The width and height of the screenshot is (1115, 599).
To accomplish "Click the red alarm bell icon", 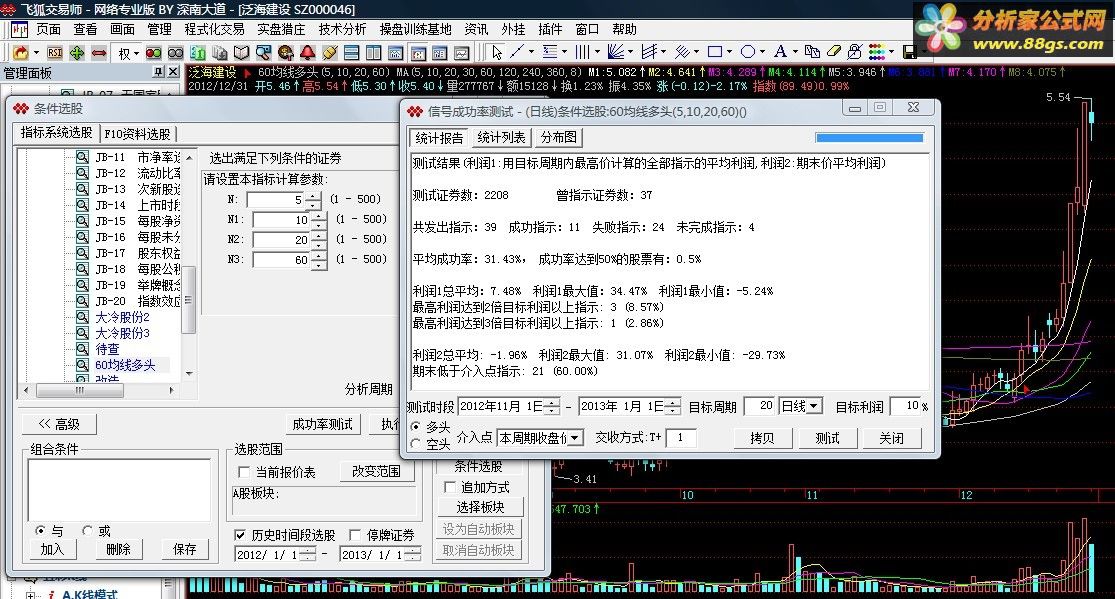I will click(x=307, y=53).
